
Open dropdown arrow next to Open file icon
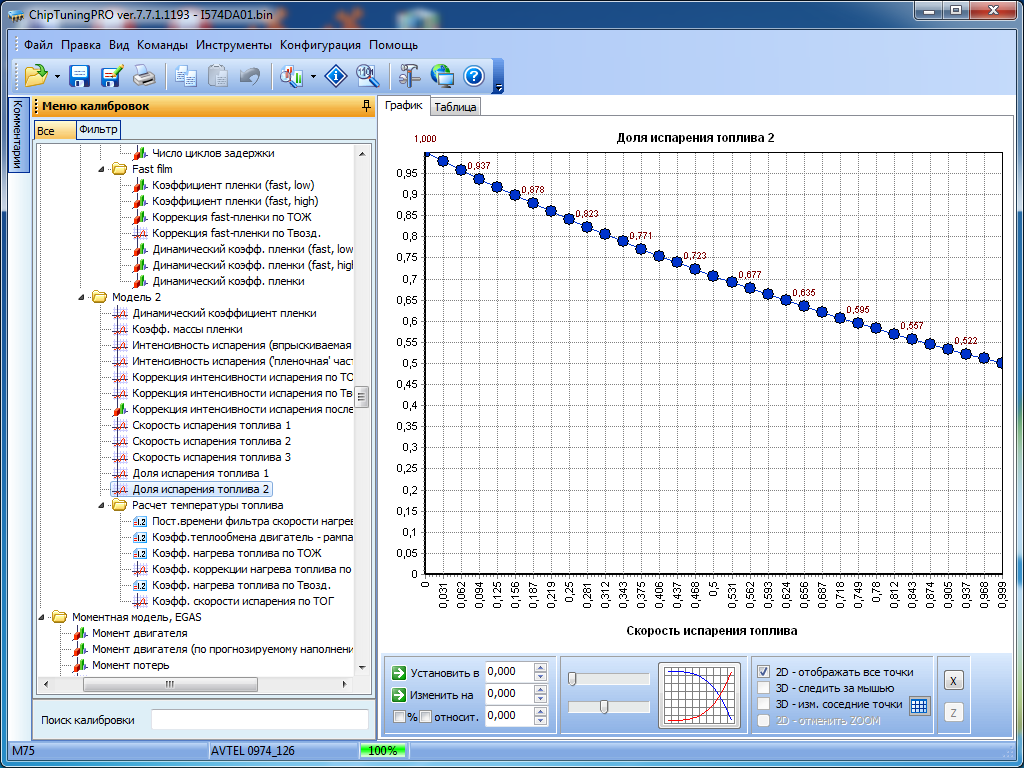(58, 76)
